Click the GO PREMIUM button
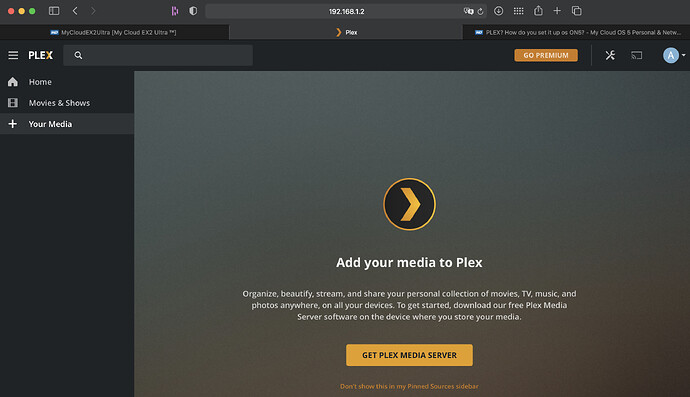This screenshot has width=690, height=397. 546,55
